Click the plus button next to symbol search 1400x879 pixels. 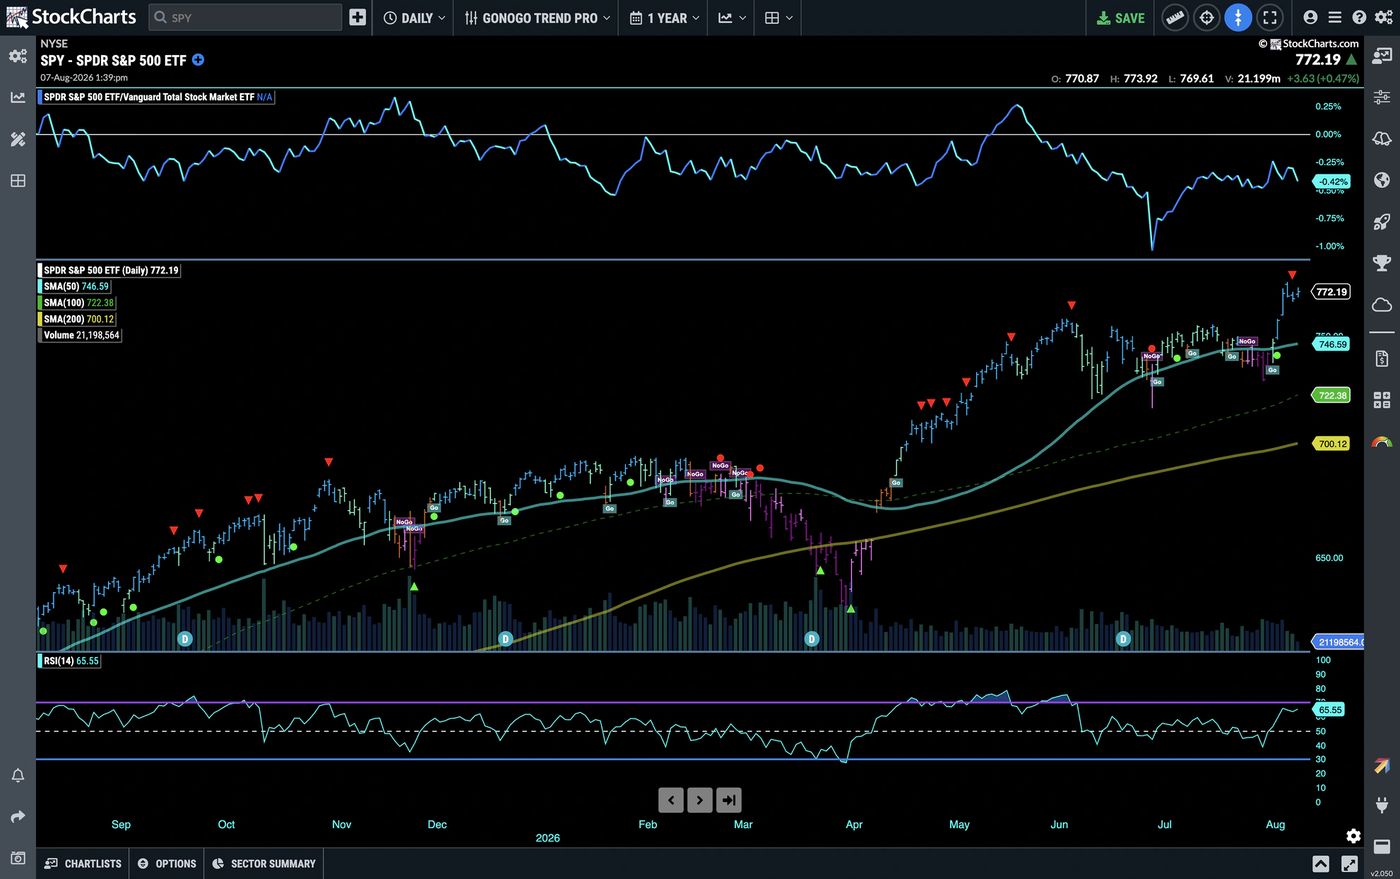tap(357, 18)
